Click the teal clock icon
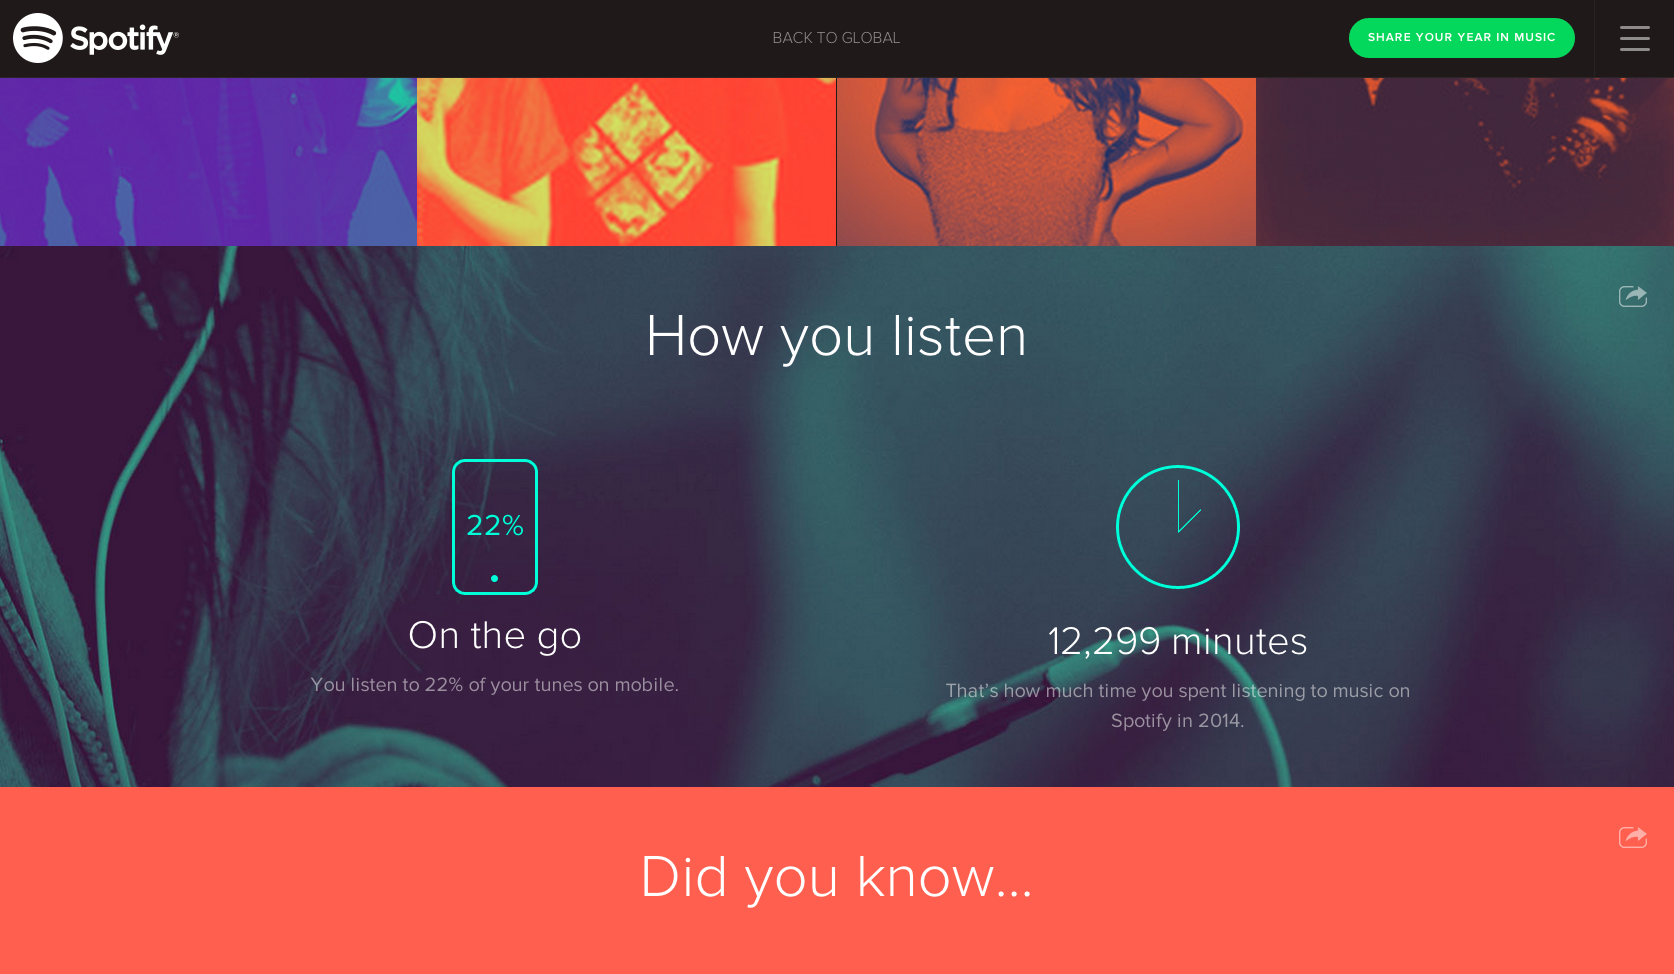The image size is (1674, 974). click(x=1178, y=527)
